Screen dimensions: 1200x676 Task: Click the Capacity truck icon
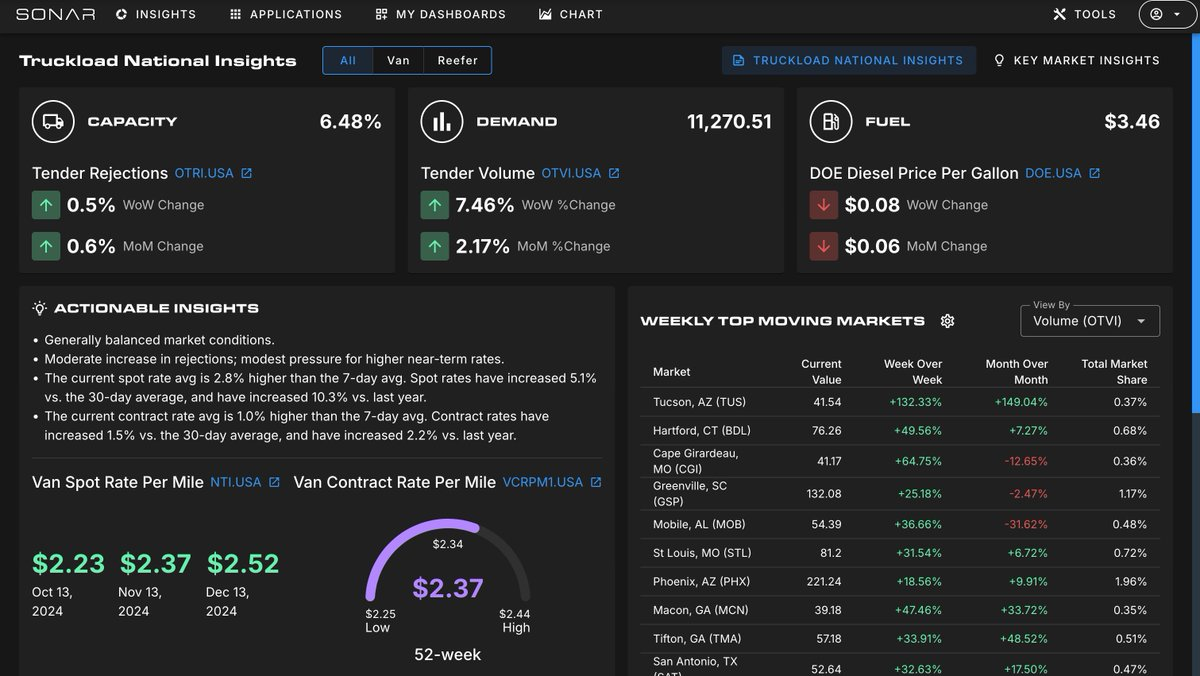(53, 121)
